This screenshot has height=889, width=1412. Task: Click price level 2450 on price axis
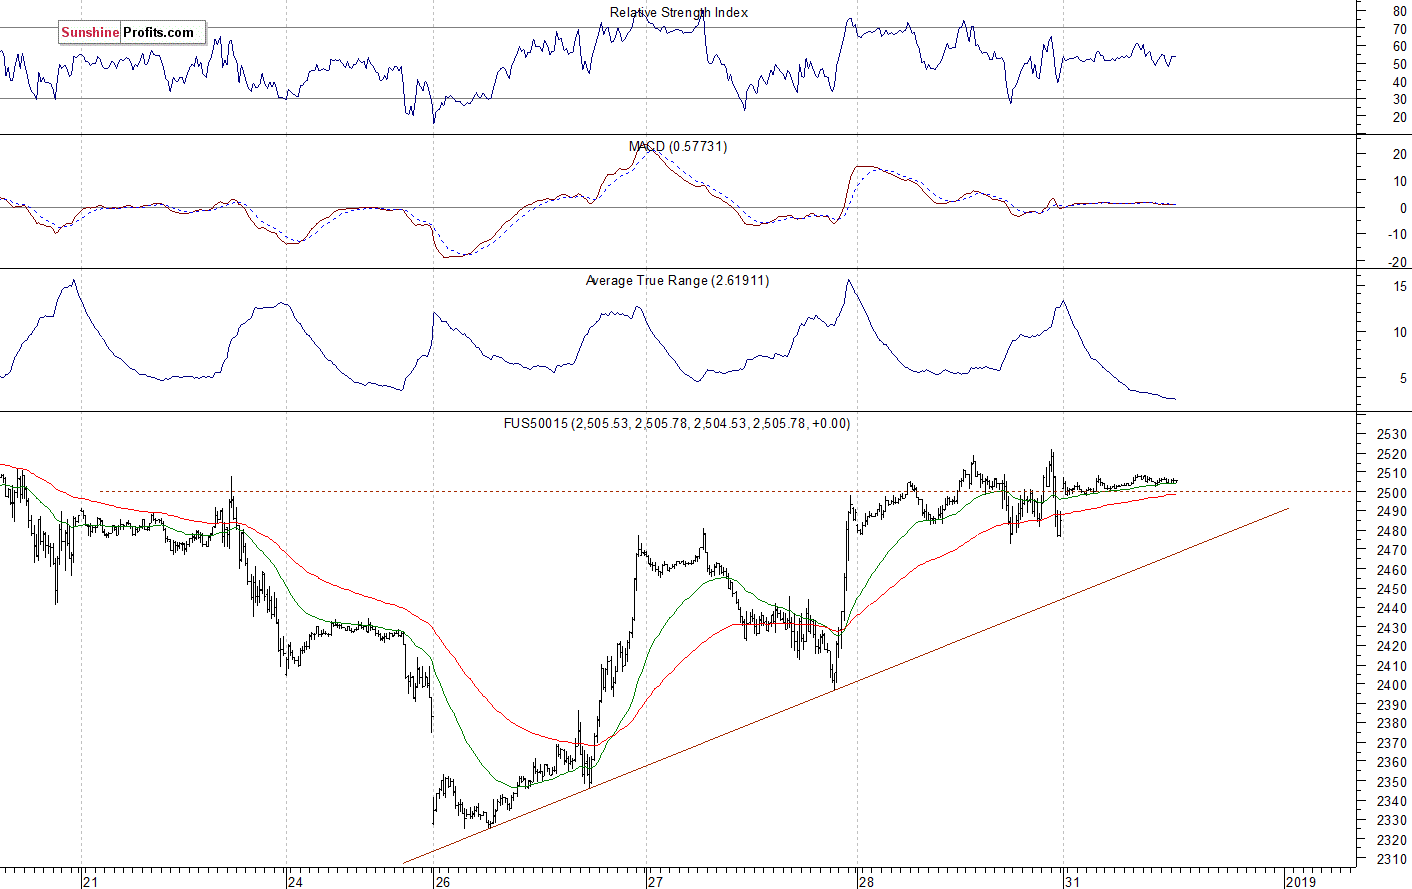pyautogui.click(x=1392, y=590)
